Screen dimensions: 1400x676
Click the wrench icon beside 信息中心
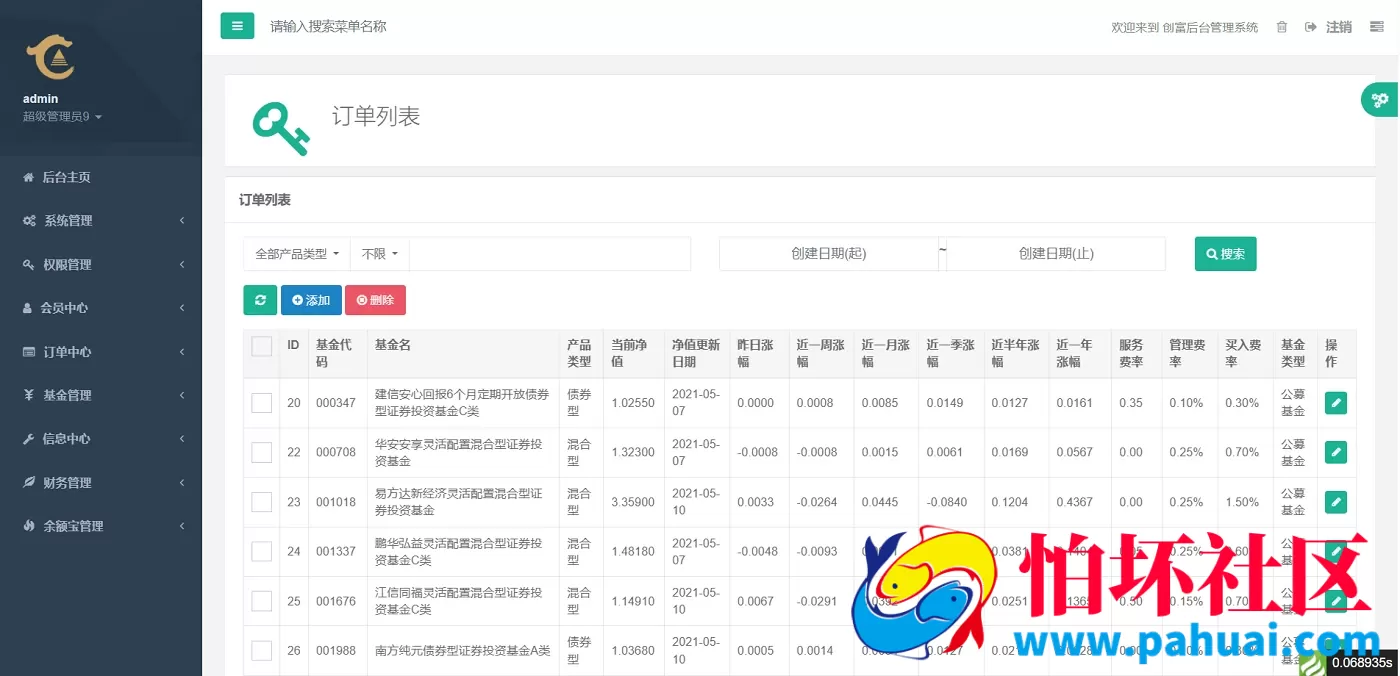pyautogui.click(x=29, y=439)
